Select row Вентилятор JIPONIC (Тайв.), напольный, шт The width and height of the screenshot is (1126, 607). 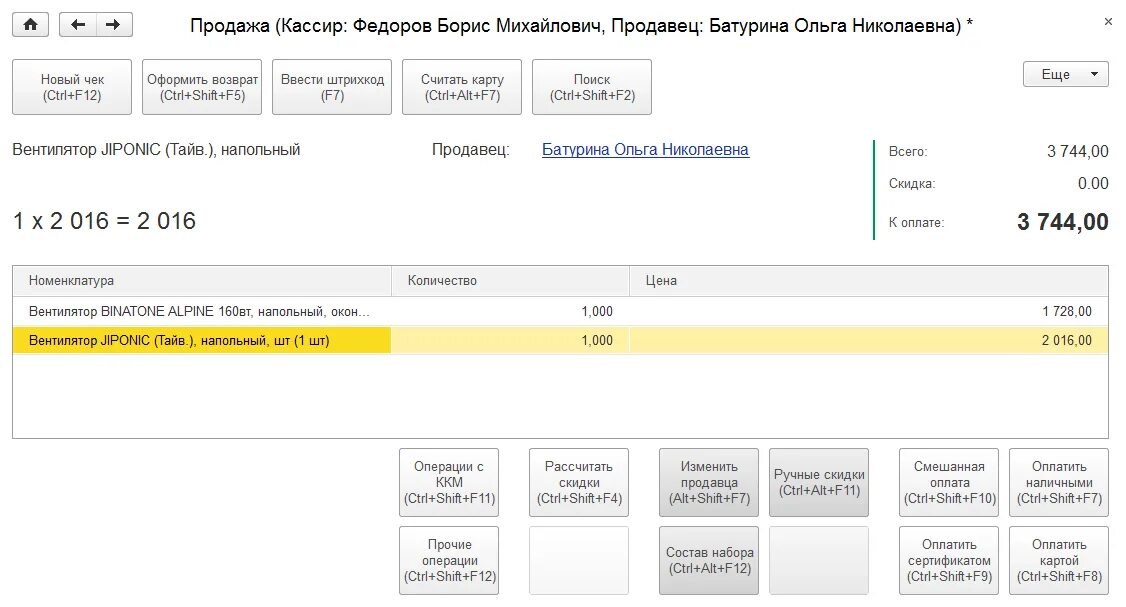tap(560, 340)
